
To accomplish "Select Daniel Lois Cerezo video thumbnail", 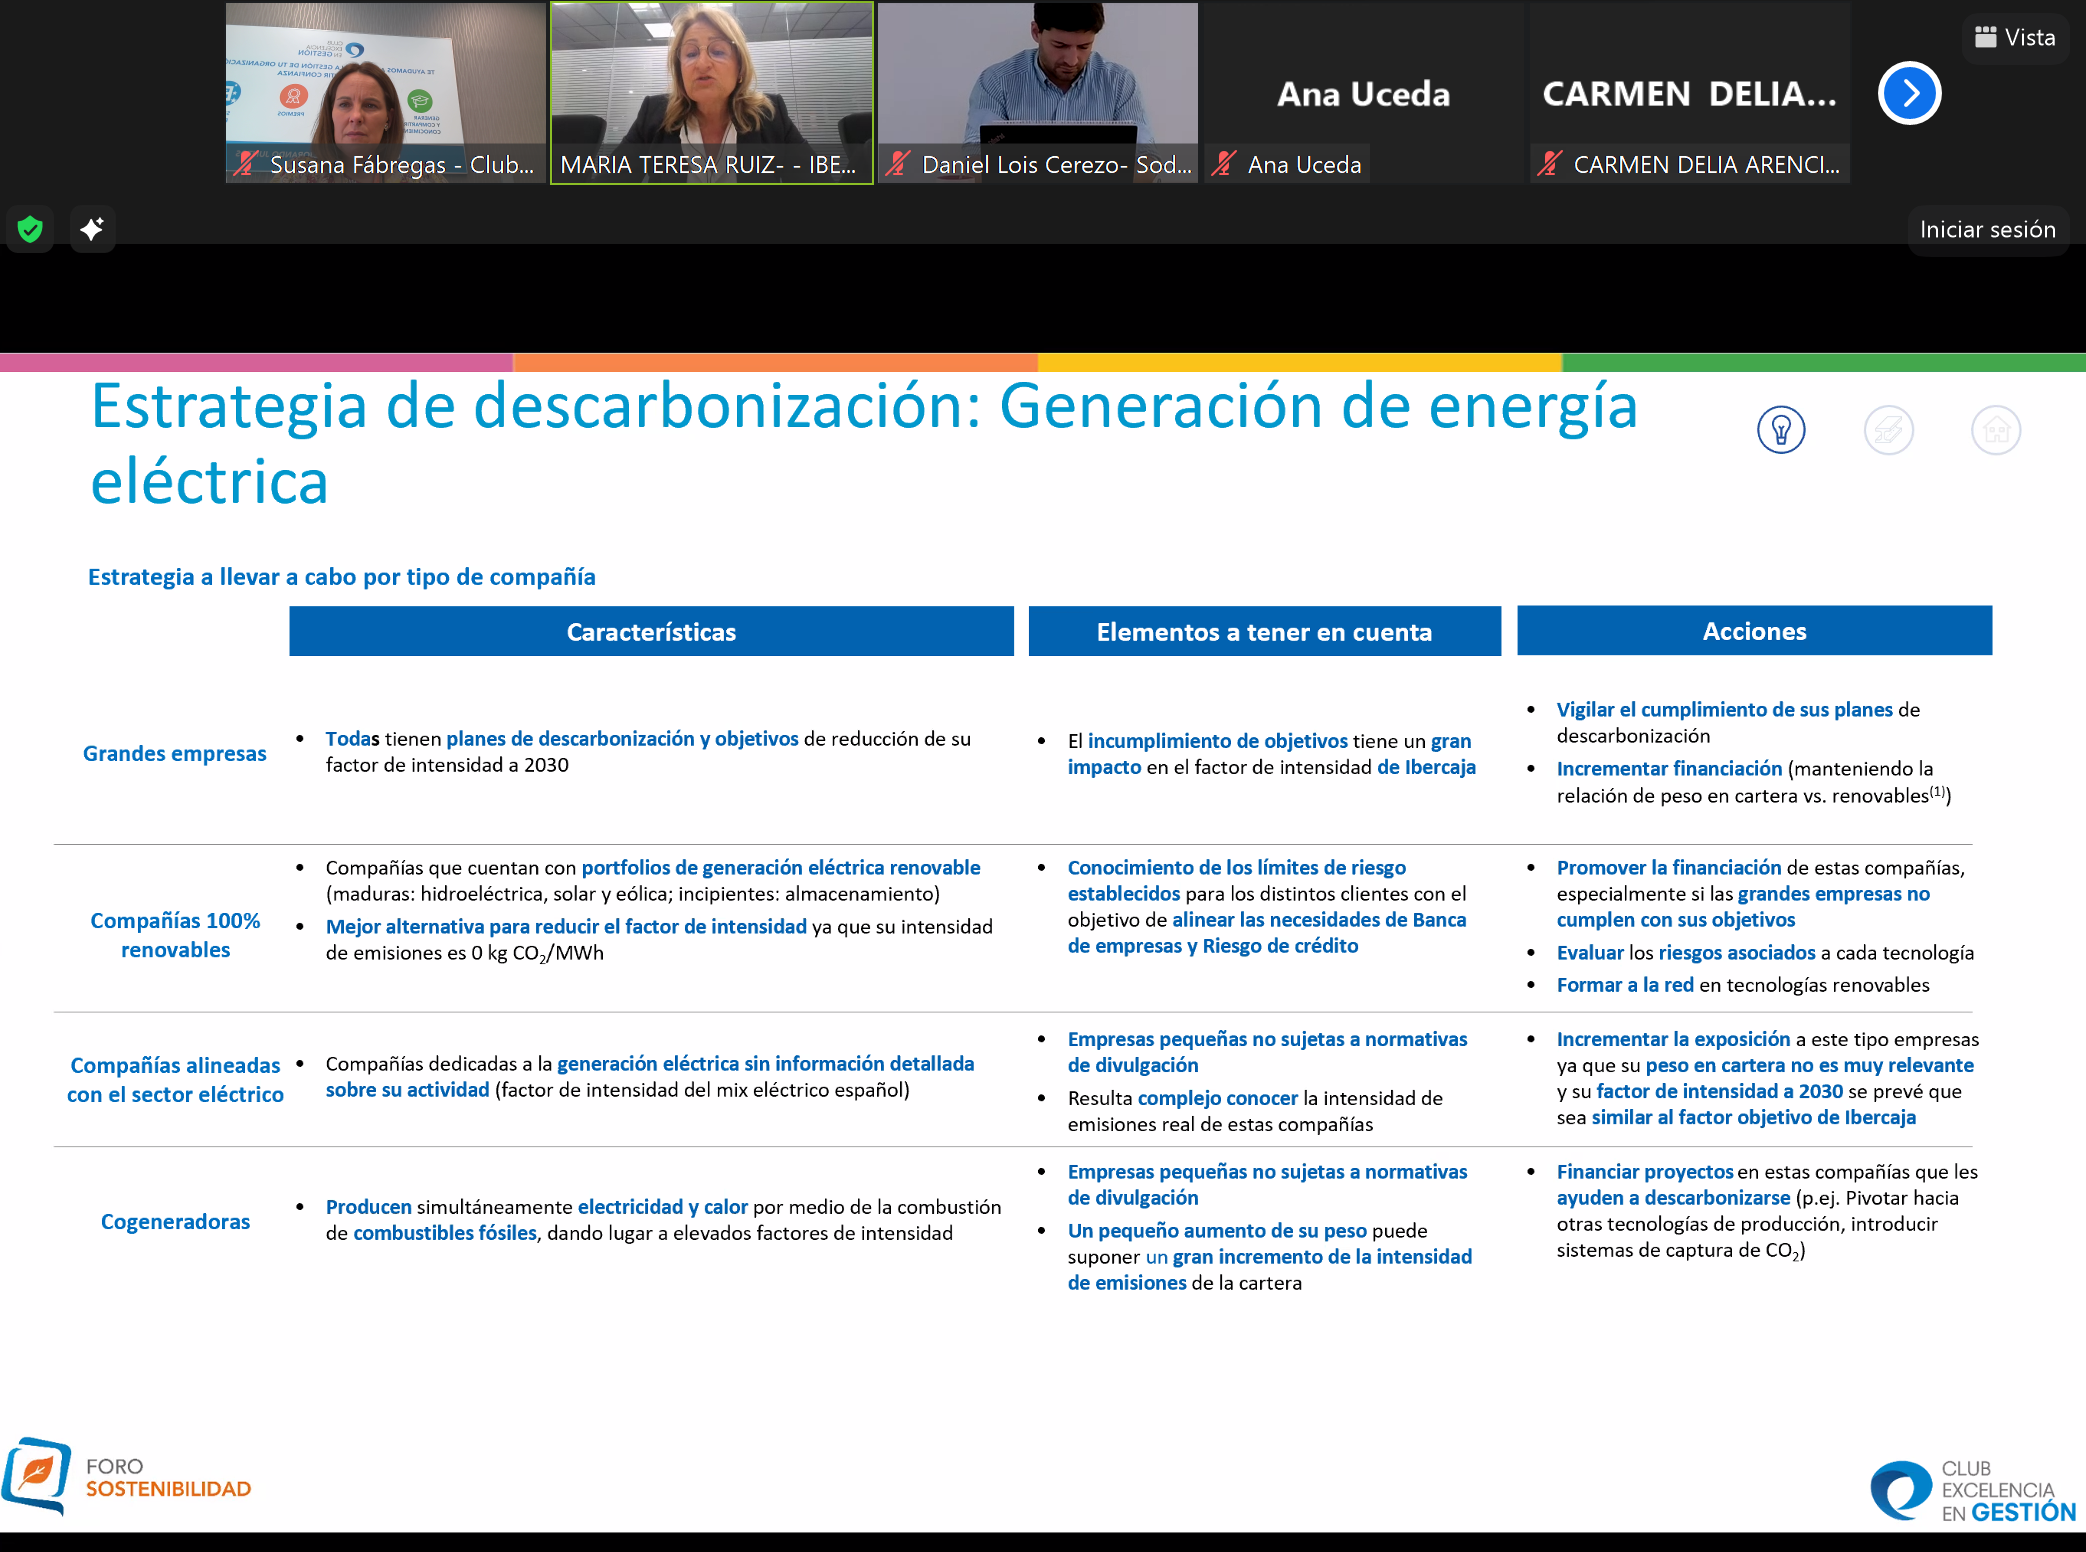I will (x=1038, y=93).
